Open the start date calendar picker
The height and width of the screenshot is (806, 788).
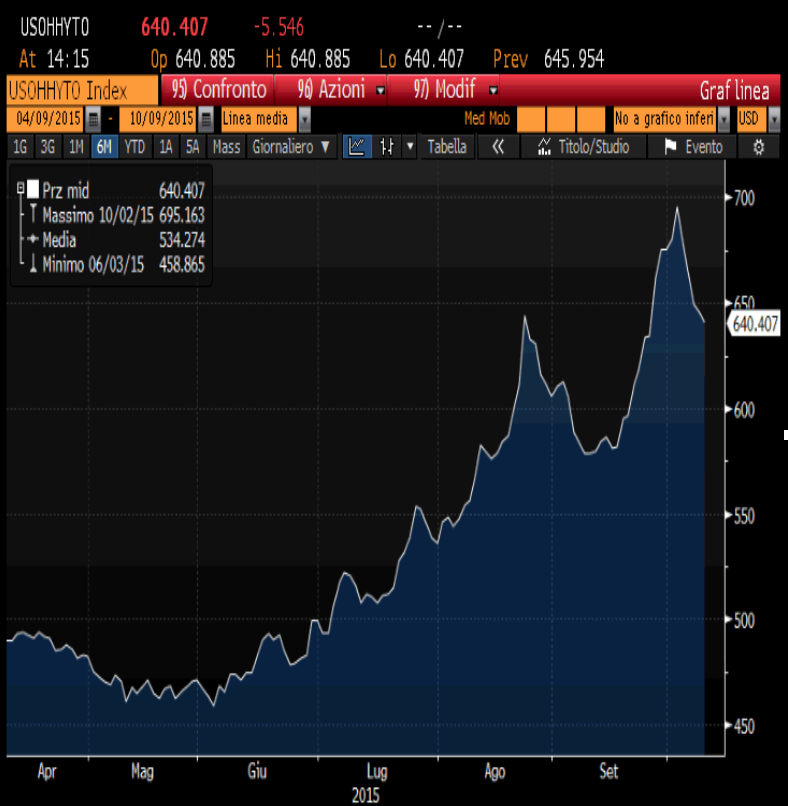[93, 119]
